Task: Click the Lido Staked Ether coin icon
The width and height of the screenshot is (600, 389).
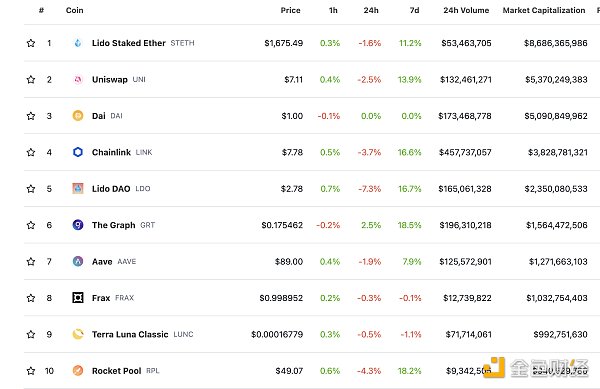Action: coord(78,43)
